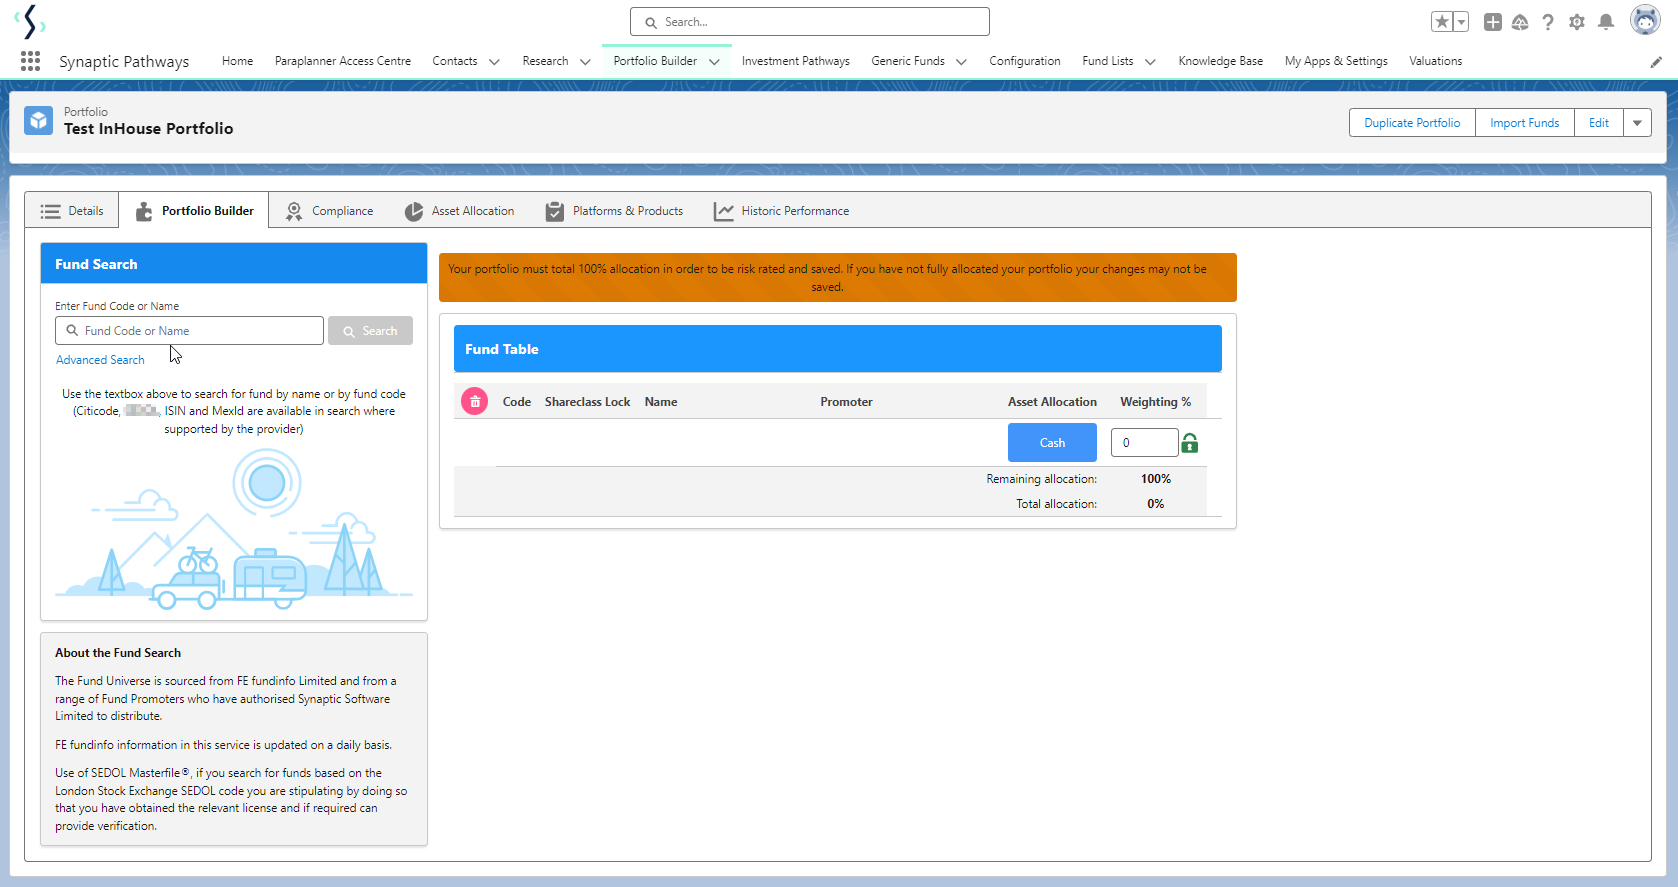The width and height of the screenshot is (1678, 887).
Task: Expand the Fund Lists dropdown chevron
Action: (x=1150, y=62)
